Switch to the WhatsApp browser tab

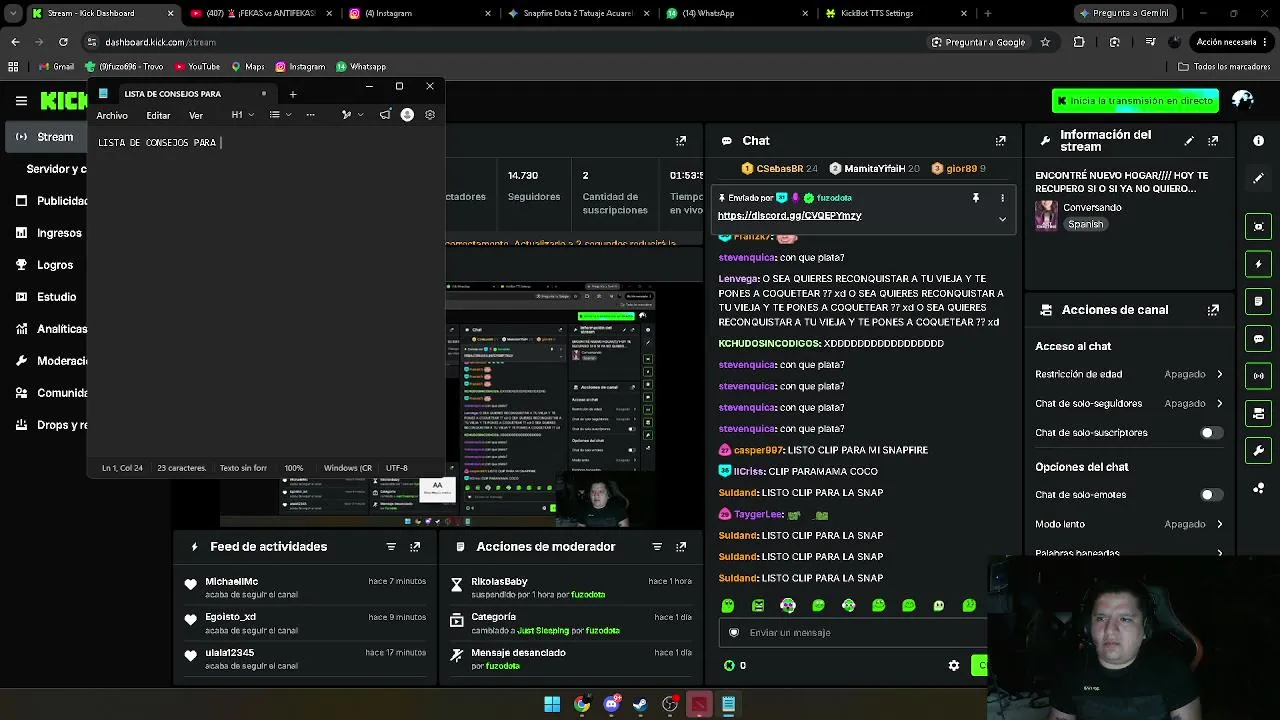[x=738, y=13]
